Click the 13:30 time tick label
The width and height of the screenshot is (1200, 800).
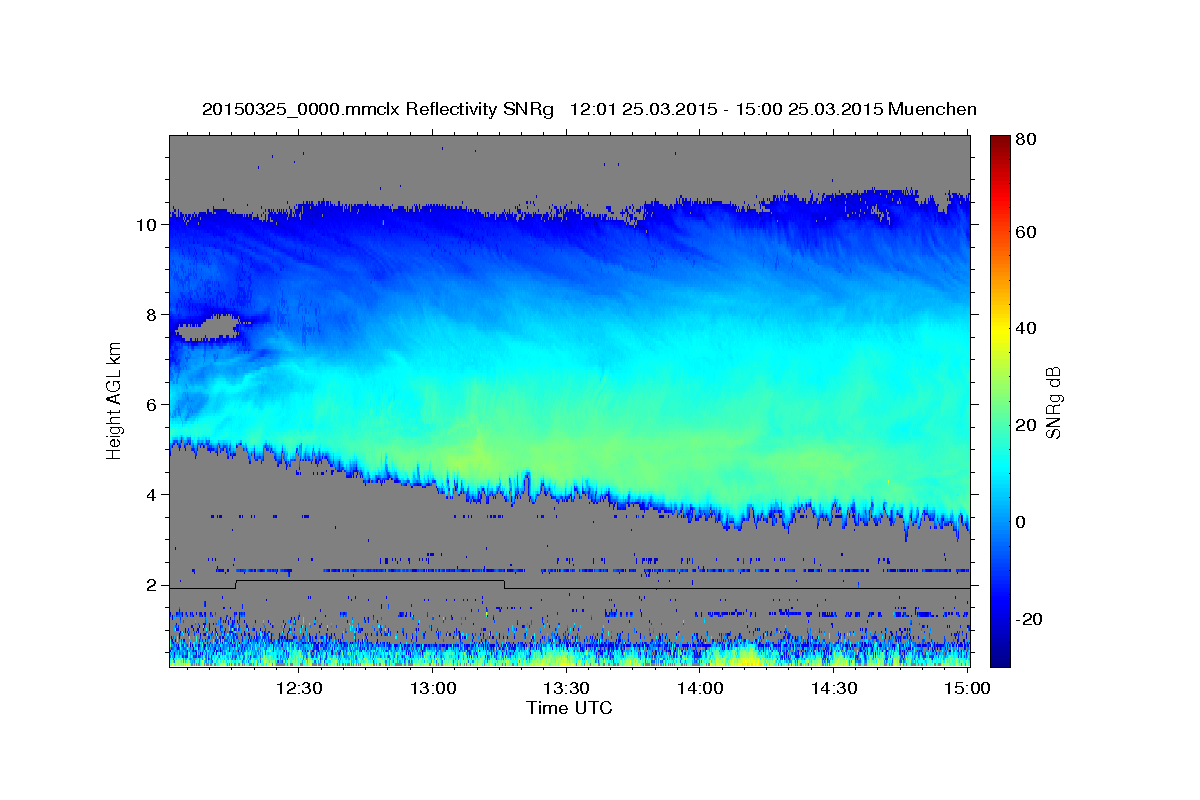pos(566,688)
